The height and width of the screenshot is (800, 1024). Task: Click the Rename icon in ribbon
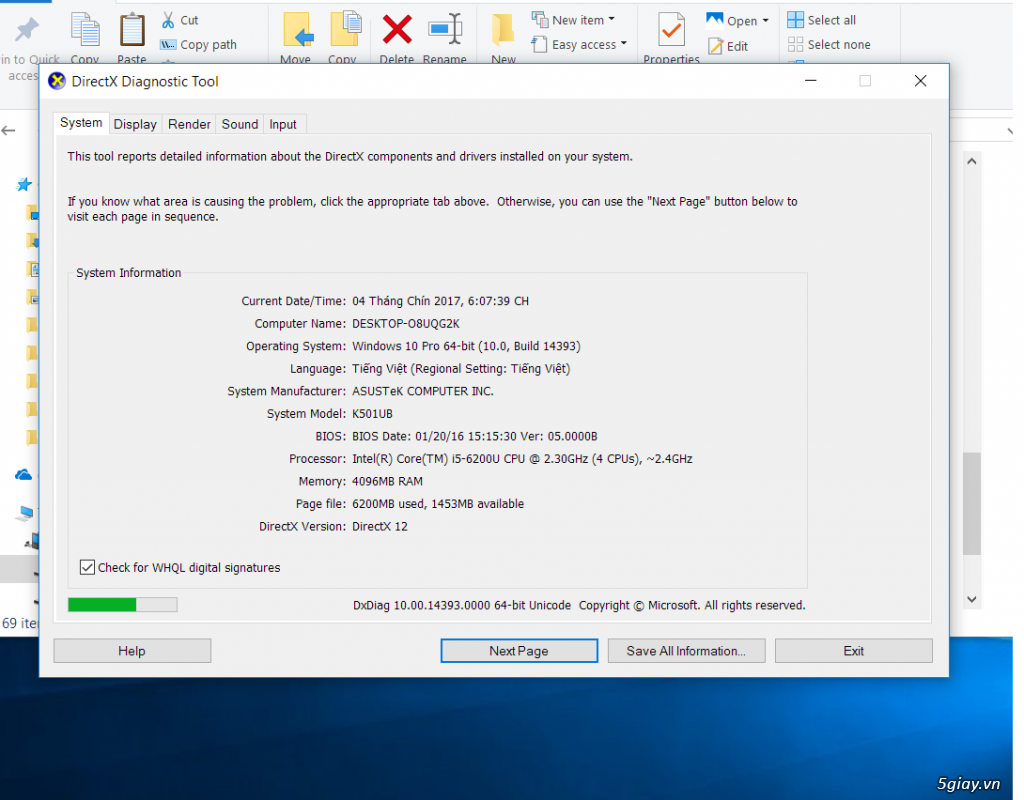pos(445,30)
